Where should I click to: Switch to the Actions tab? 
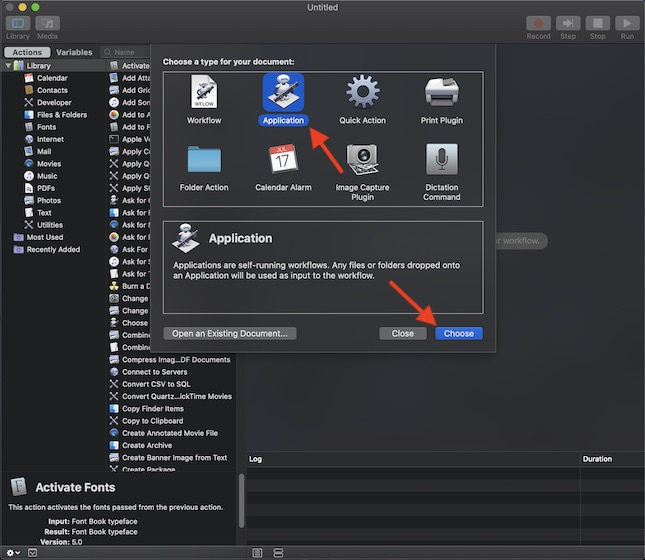click(27, 52)
